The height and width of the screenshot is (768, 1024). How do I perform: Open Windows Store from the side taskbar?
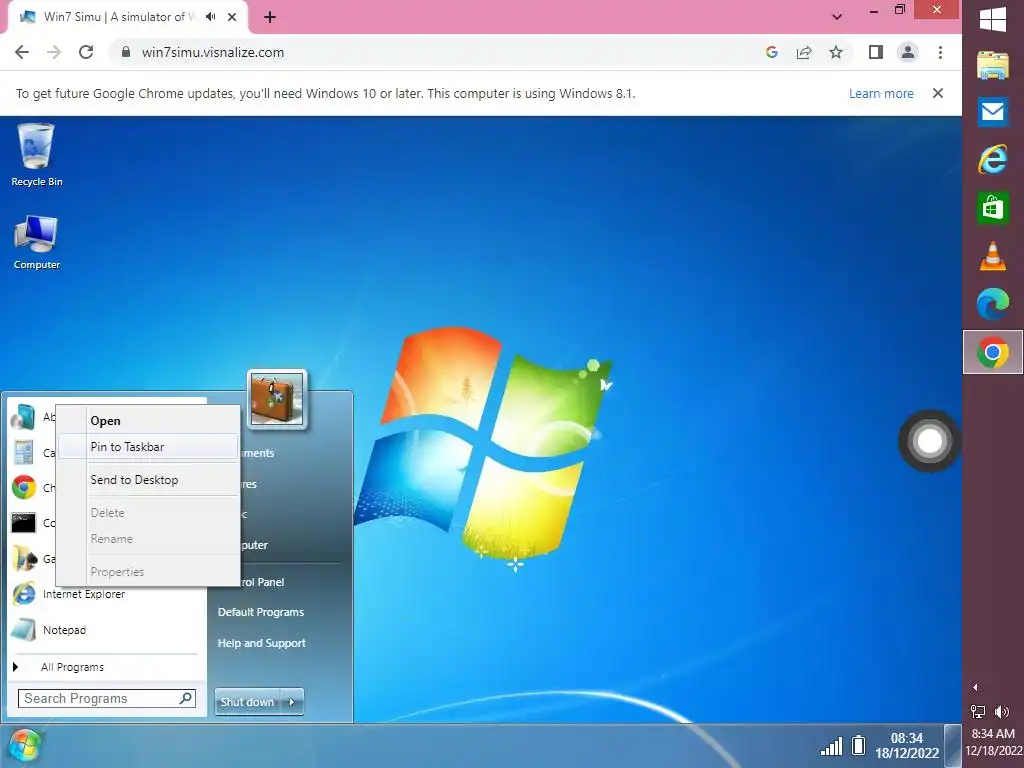pos(993,208)
